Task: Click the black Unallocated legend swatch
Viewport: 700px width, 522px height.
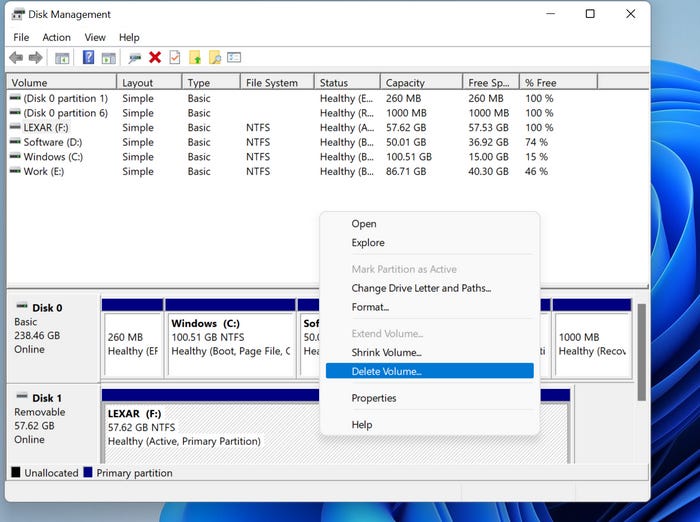Action: pyautogui.click(x=16, y=472)
